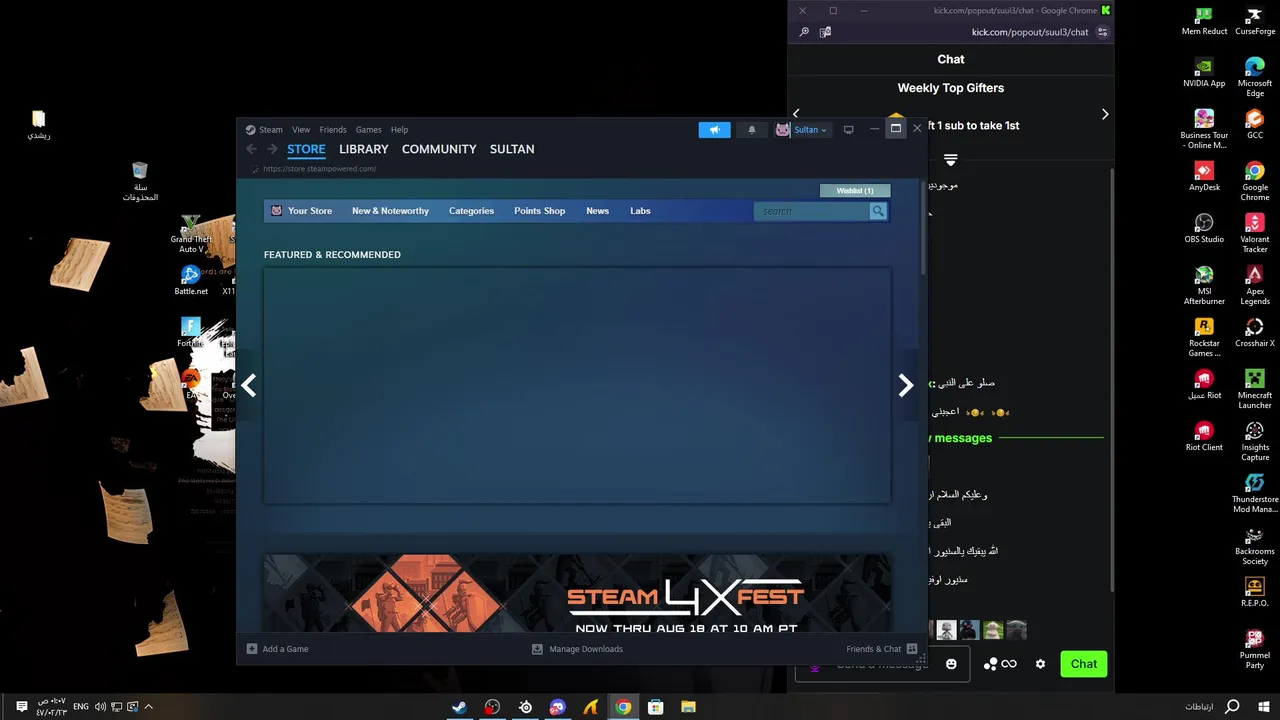Screen dimensions: 1280x720
Task: Show next Weekly Top Gifters slide
Action: tap(1105, 114)
